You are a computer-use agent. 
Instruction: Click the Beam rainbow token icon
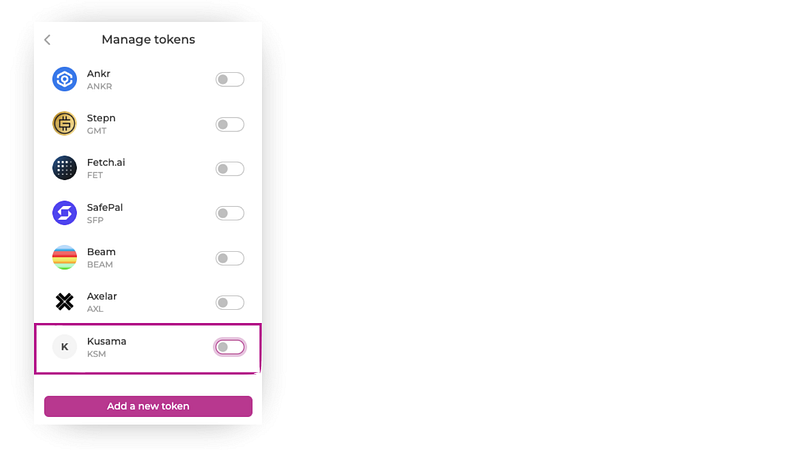click(64, 258)
